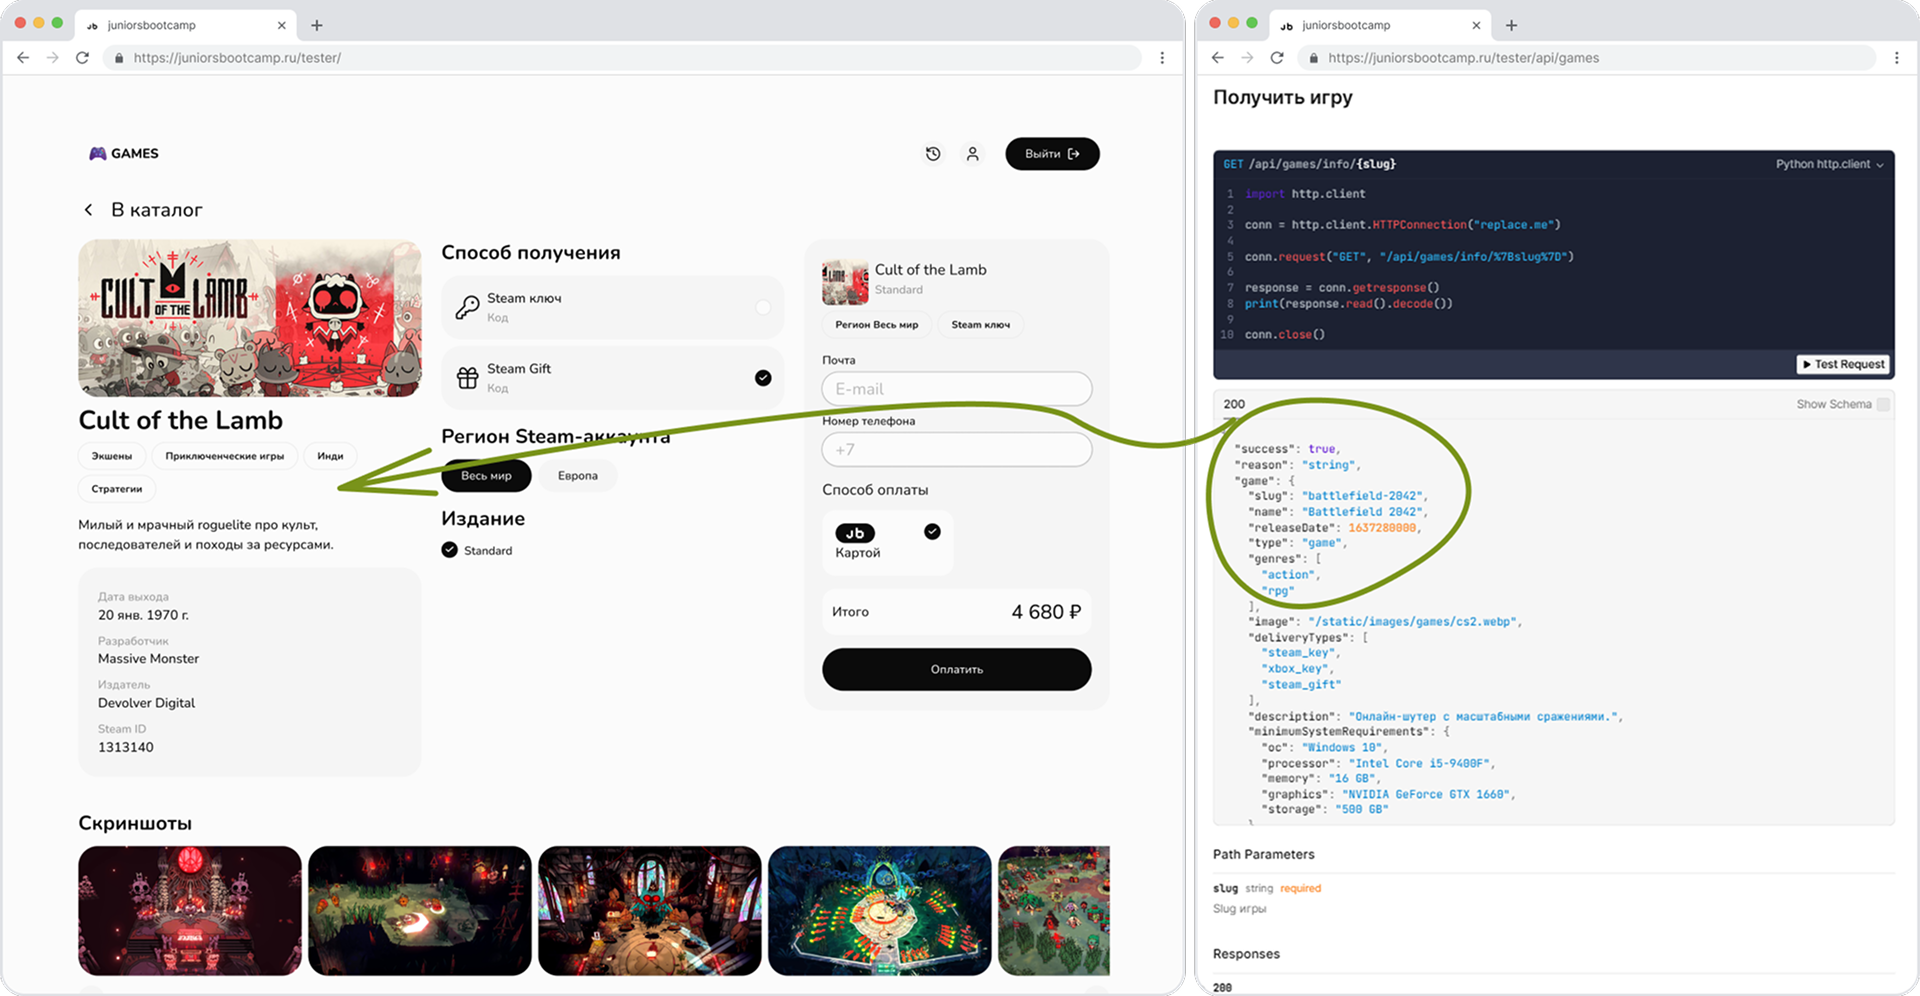Click the Devolver Digital publisher name
The width and height of the screenshot is (1920, 996).
coord(146,703)
